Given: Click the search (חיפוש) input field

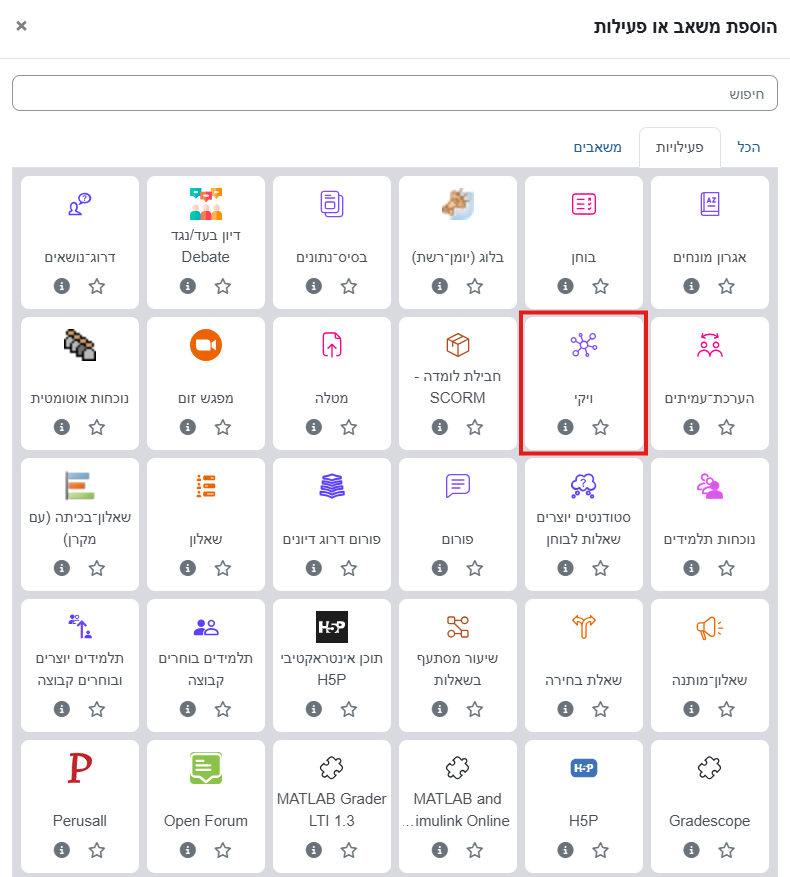Looking at the screenshot, I should coord(395,93).
